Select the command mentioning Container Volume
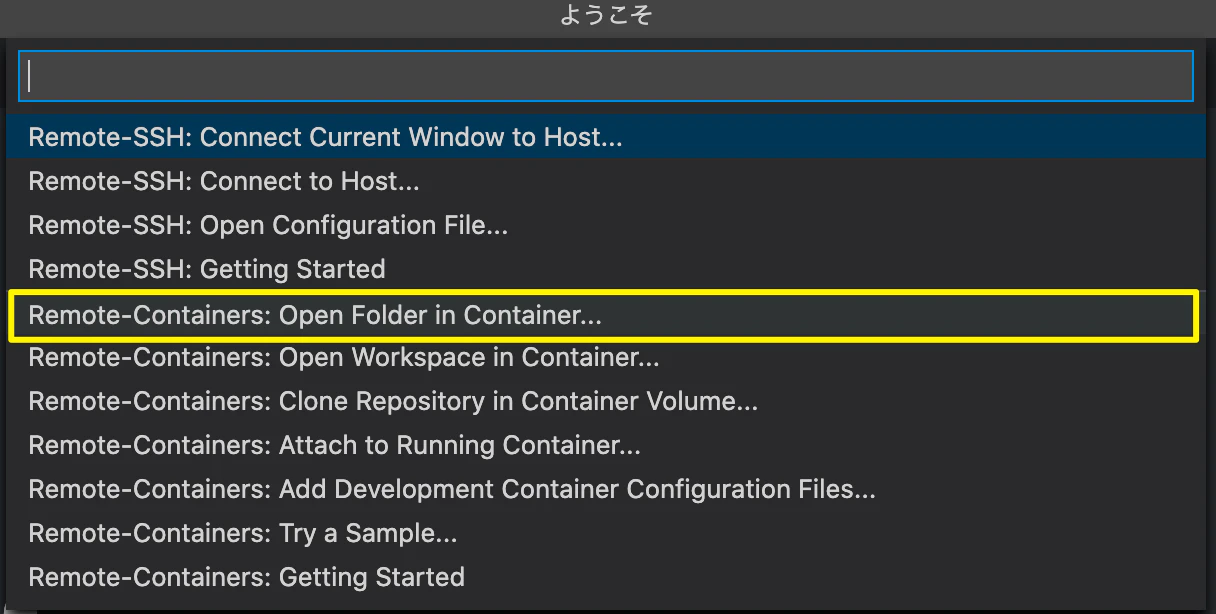 point(393,401)
